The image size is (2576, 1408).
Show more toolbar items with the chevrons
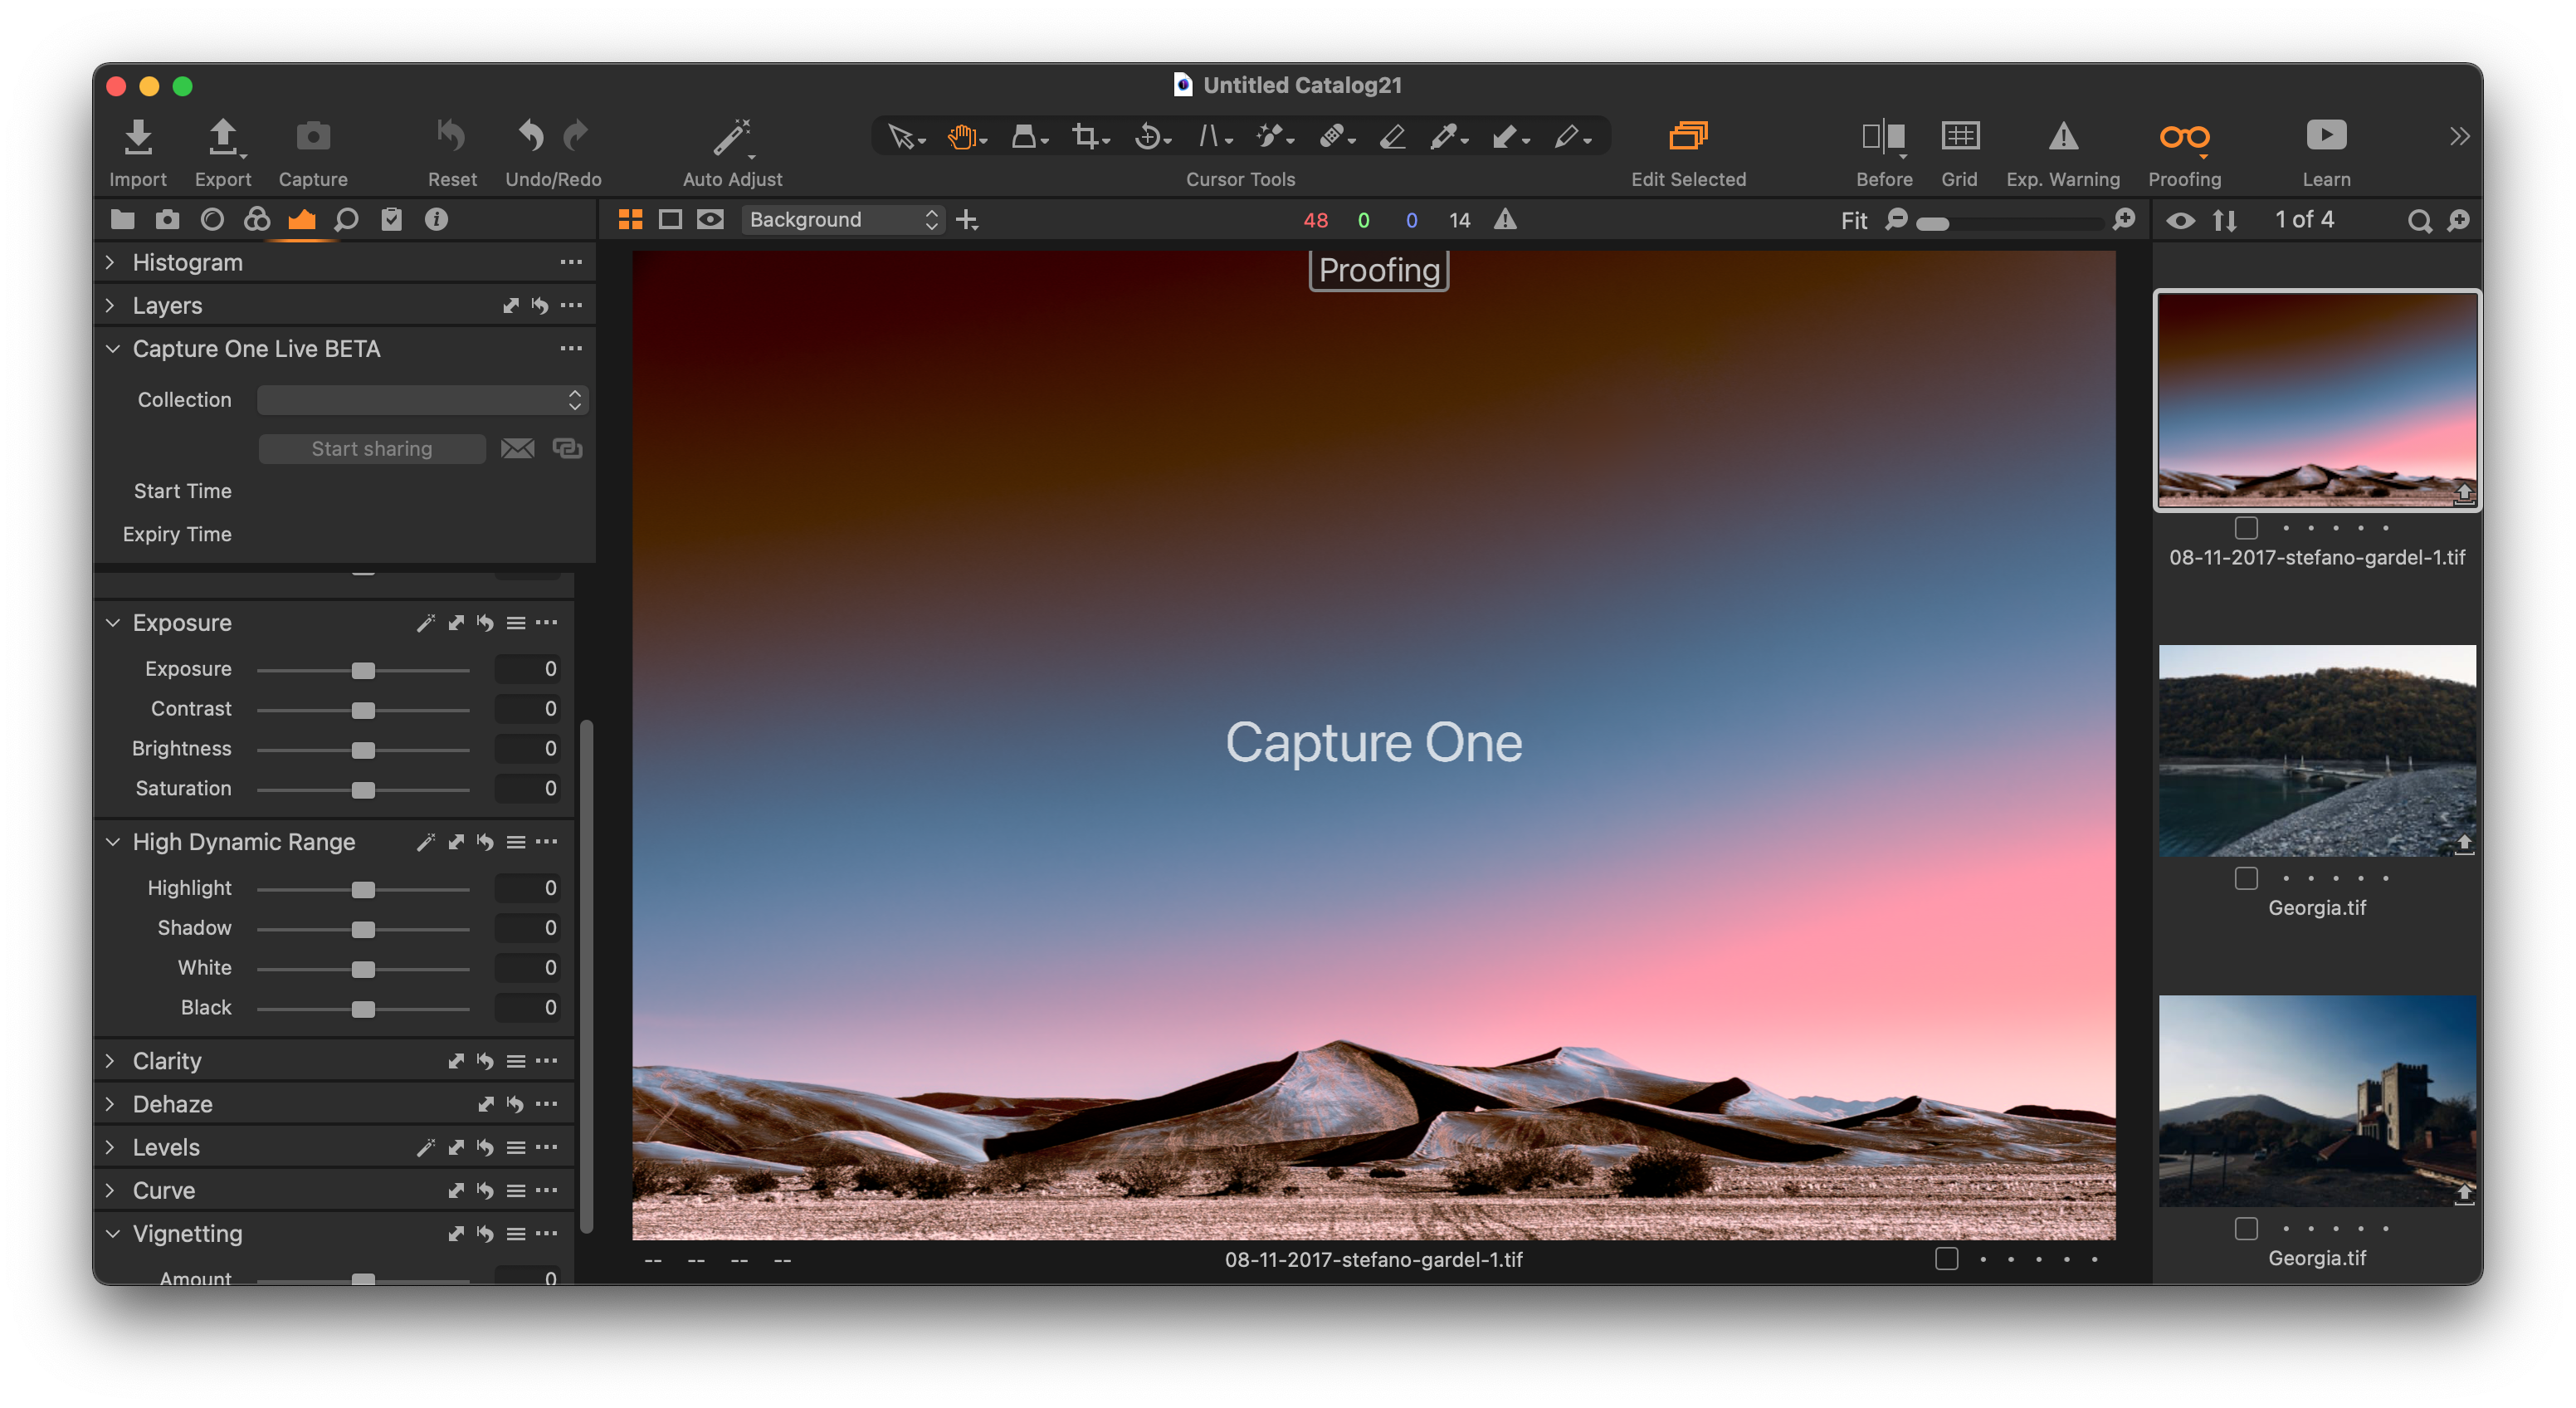(x=2459, y=136)
